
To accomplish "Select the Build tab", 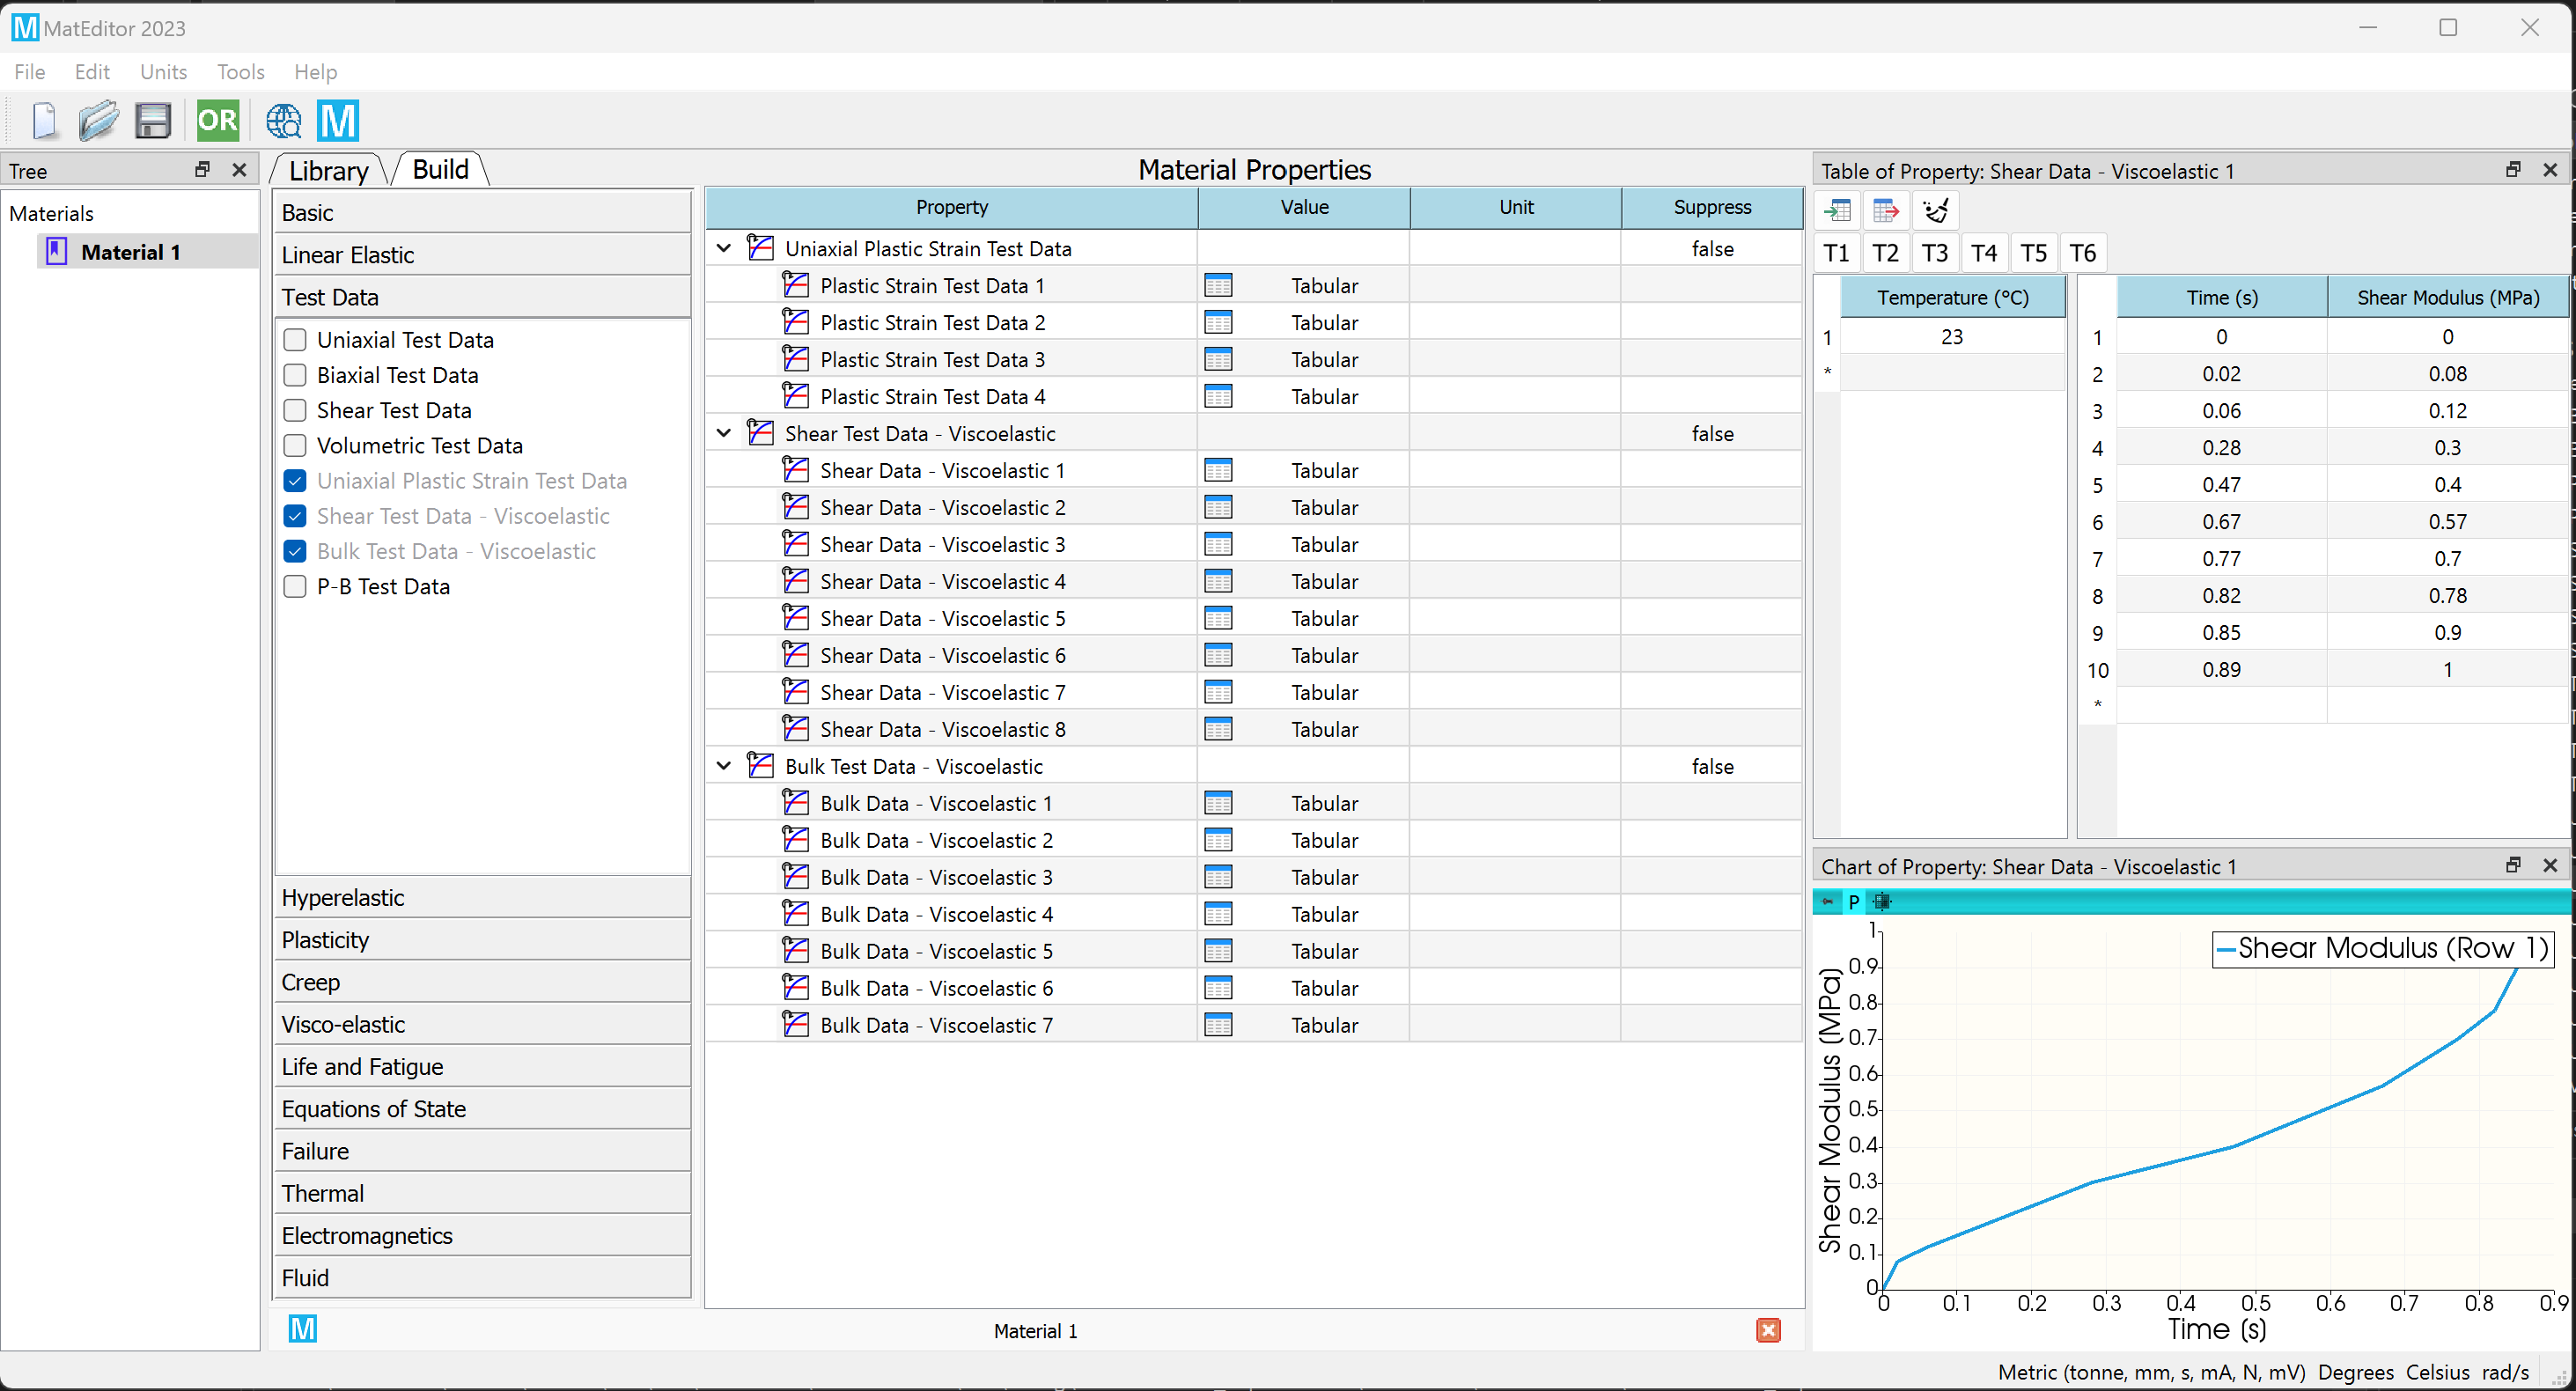I will [x=442, y=168].
